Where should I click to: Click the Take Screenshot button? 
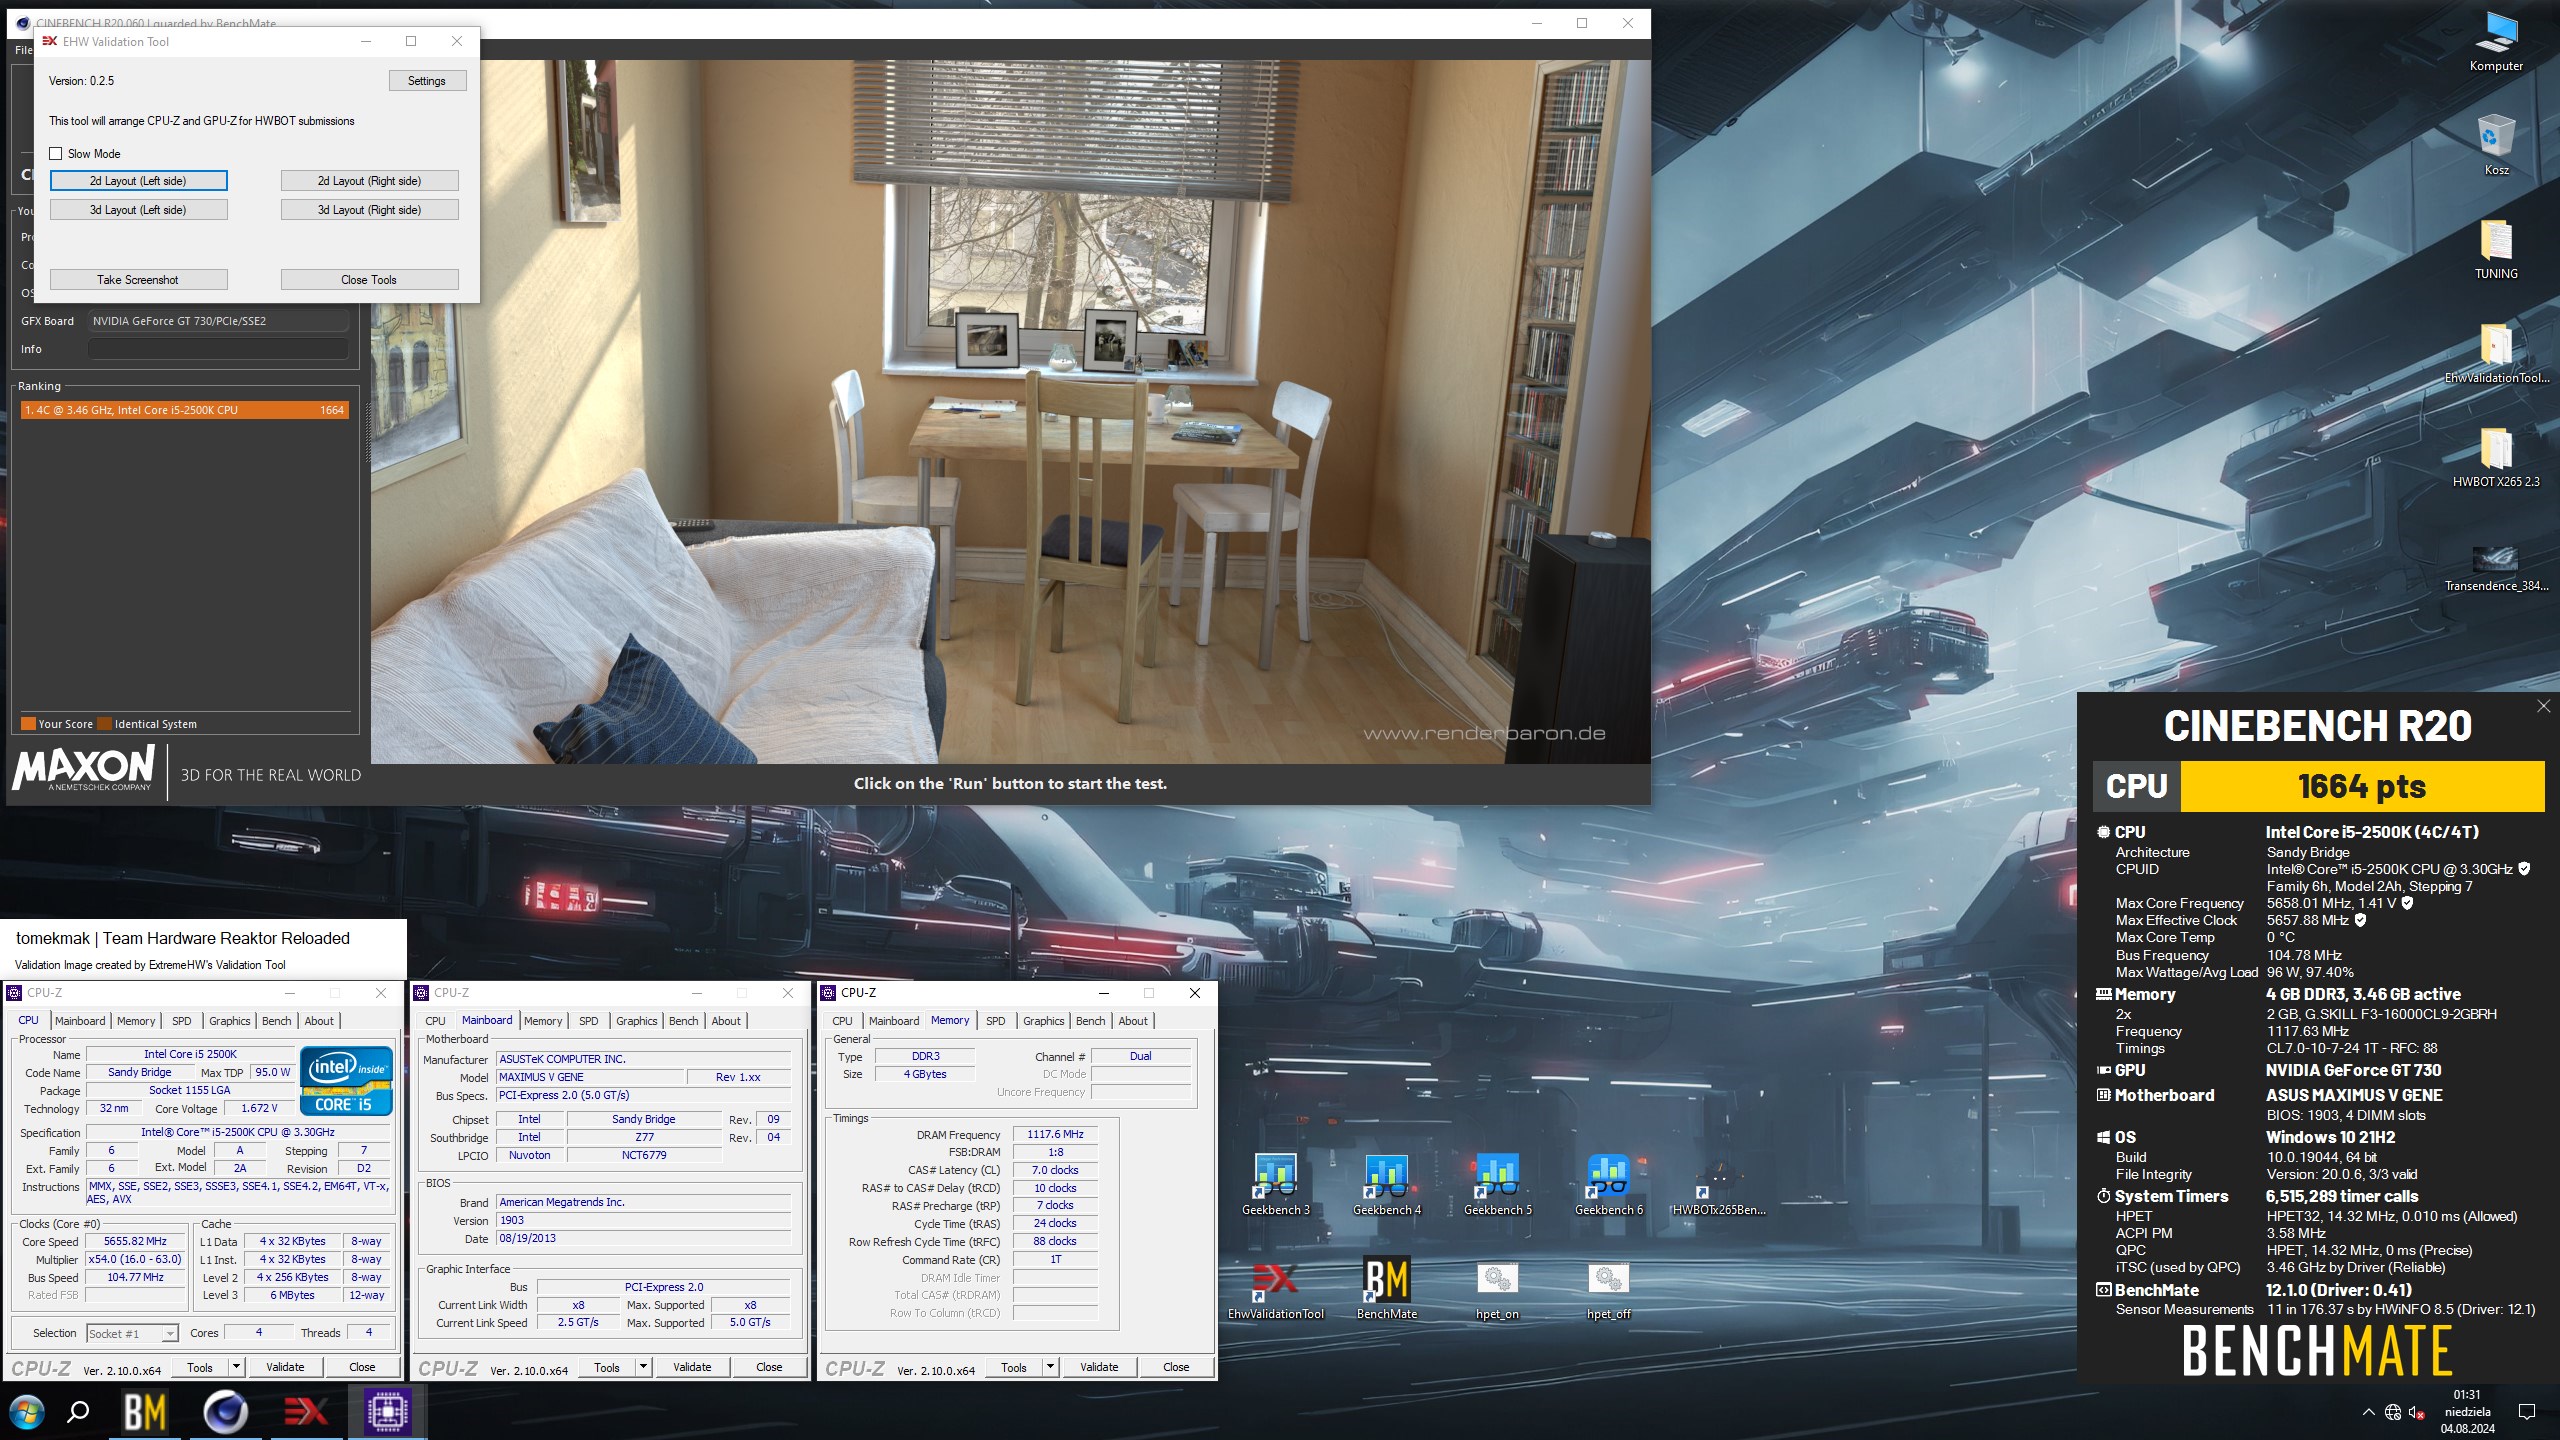pyautogui.click(x=138, y=280)
